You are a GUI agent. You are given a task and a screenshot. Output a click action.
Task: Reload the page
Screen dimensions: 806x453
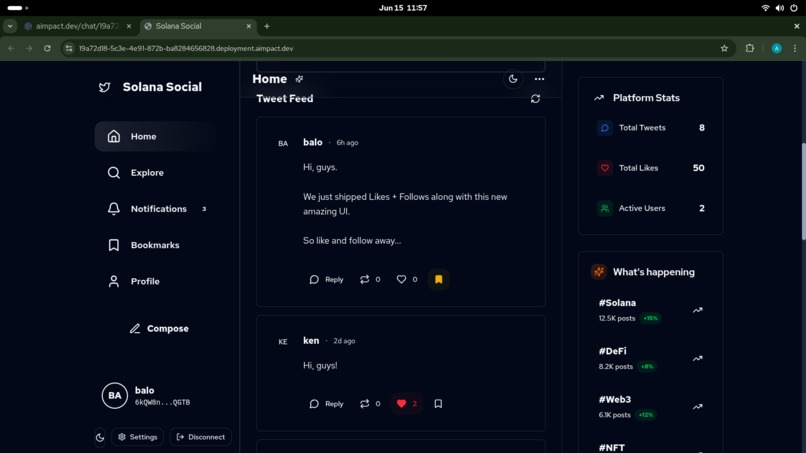tap(47, 48)
